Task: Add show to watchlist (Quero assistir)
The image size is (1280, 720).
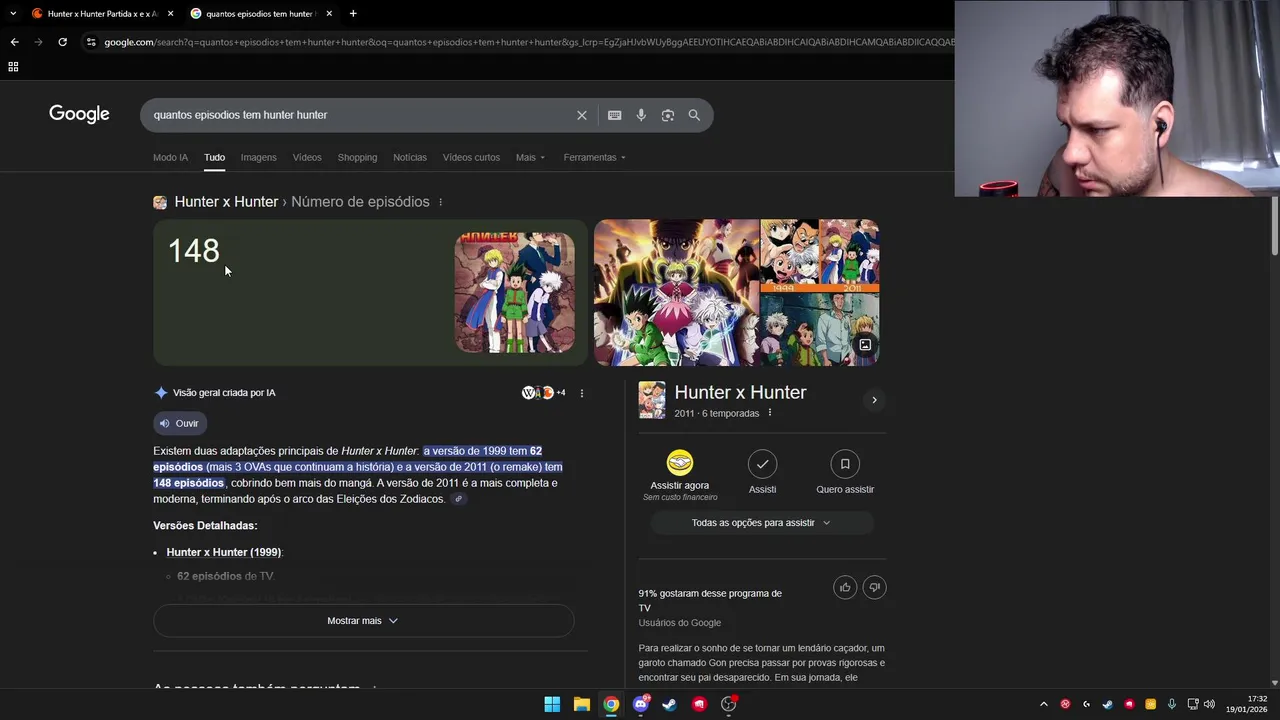Action: point(845,473)
